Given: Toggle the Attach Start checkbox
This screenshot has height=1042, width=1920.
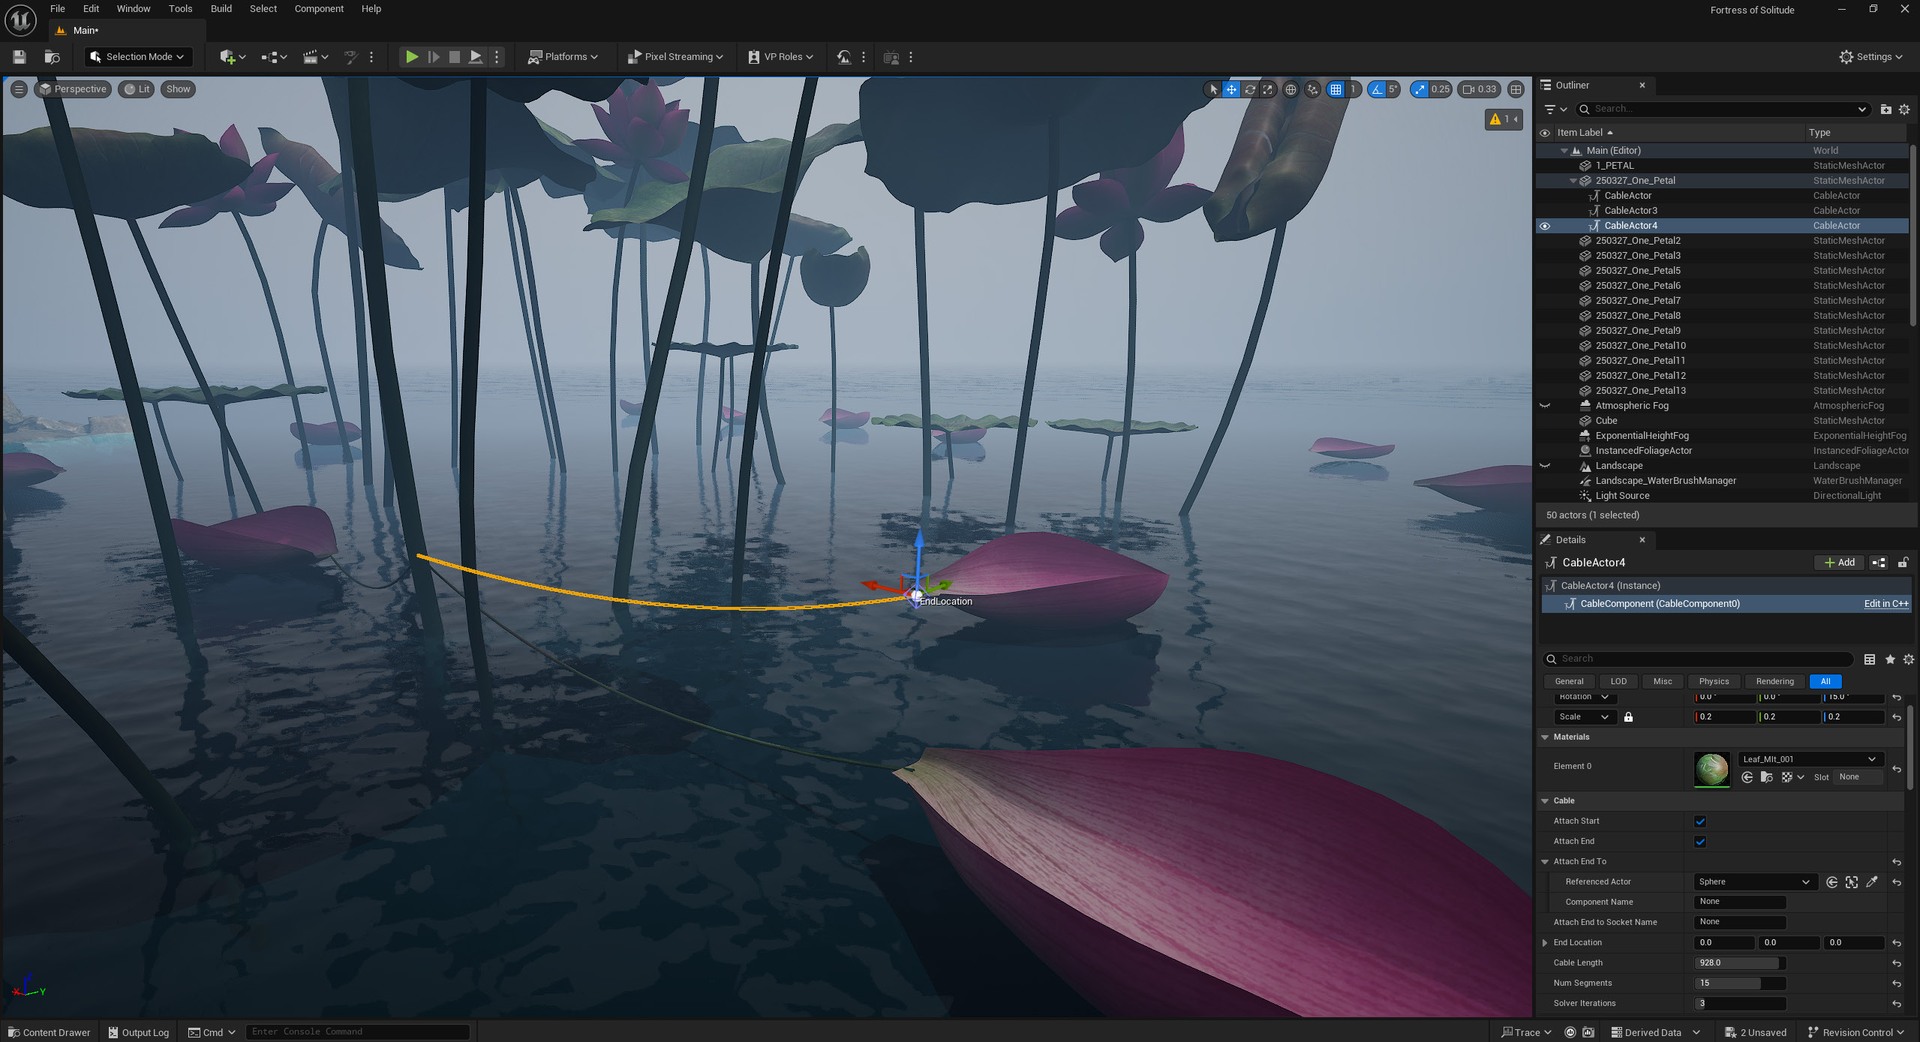Looking at the screenshot, I should click(1700, 821).
